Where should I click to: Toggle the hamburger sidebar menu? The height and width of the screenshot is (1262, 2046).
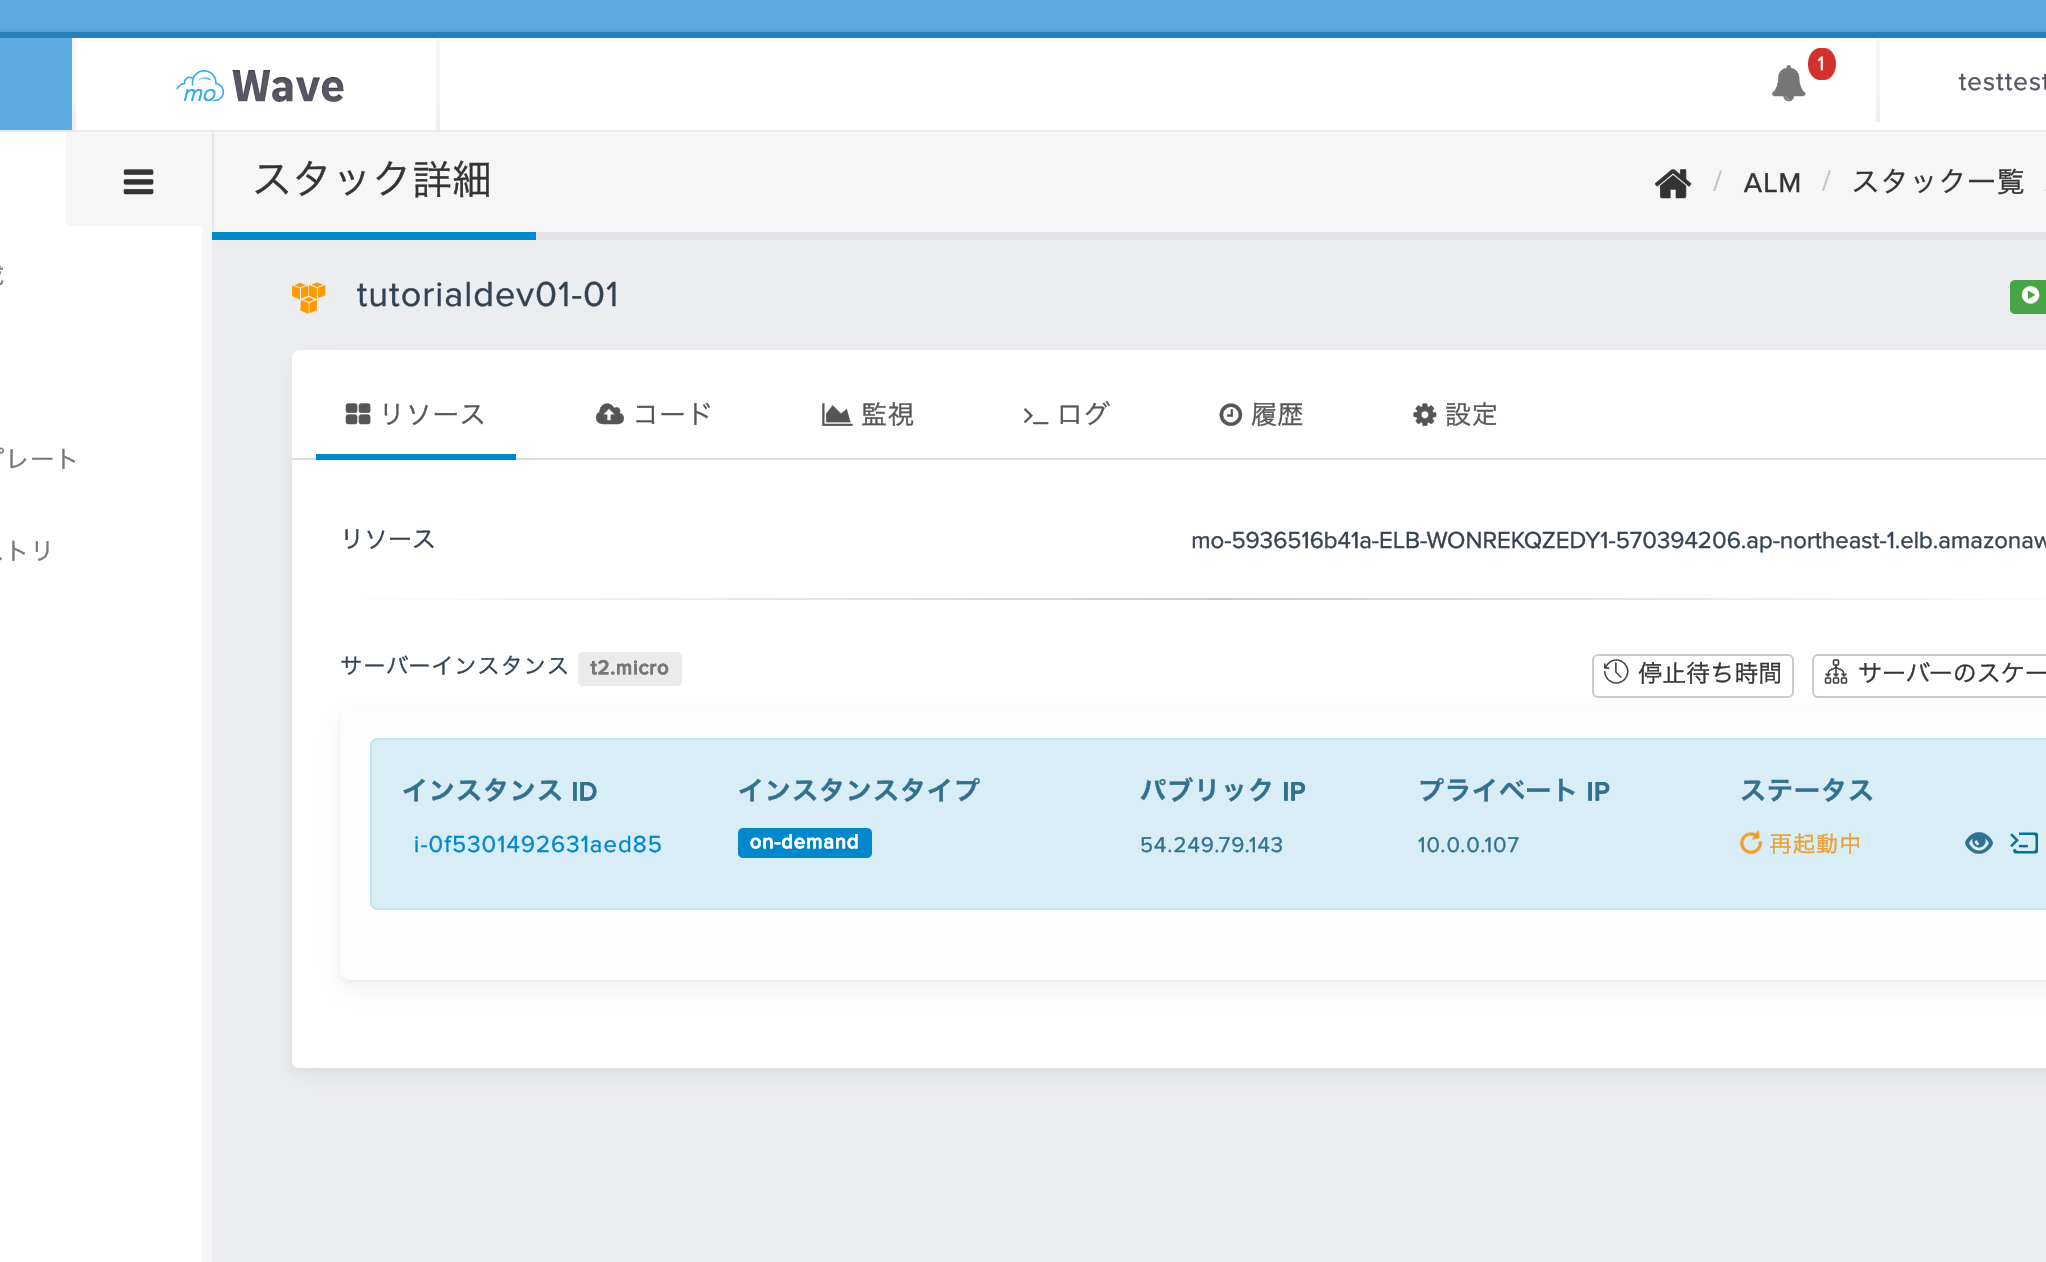[138, 181]
